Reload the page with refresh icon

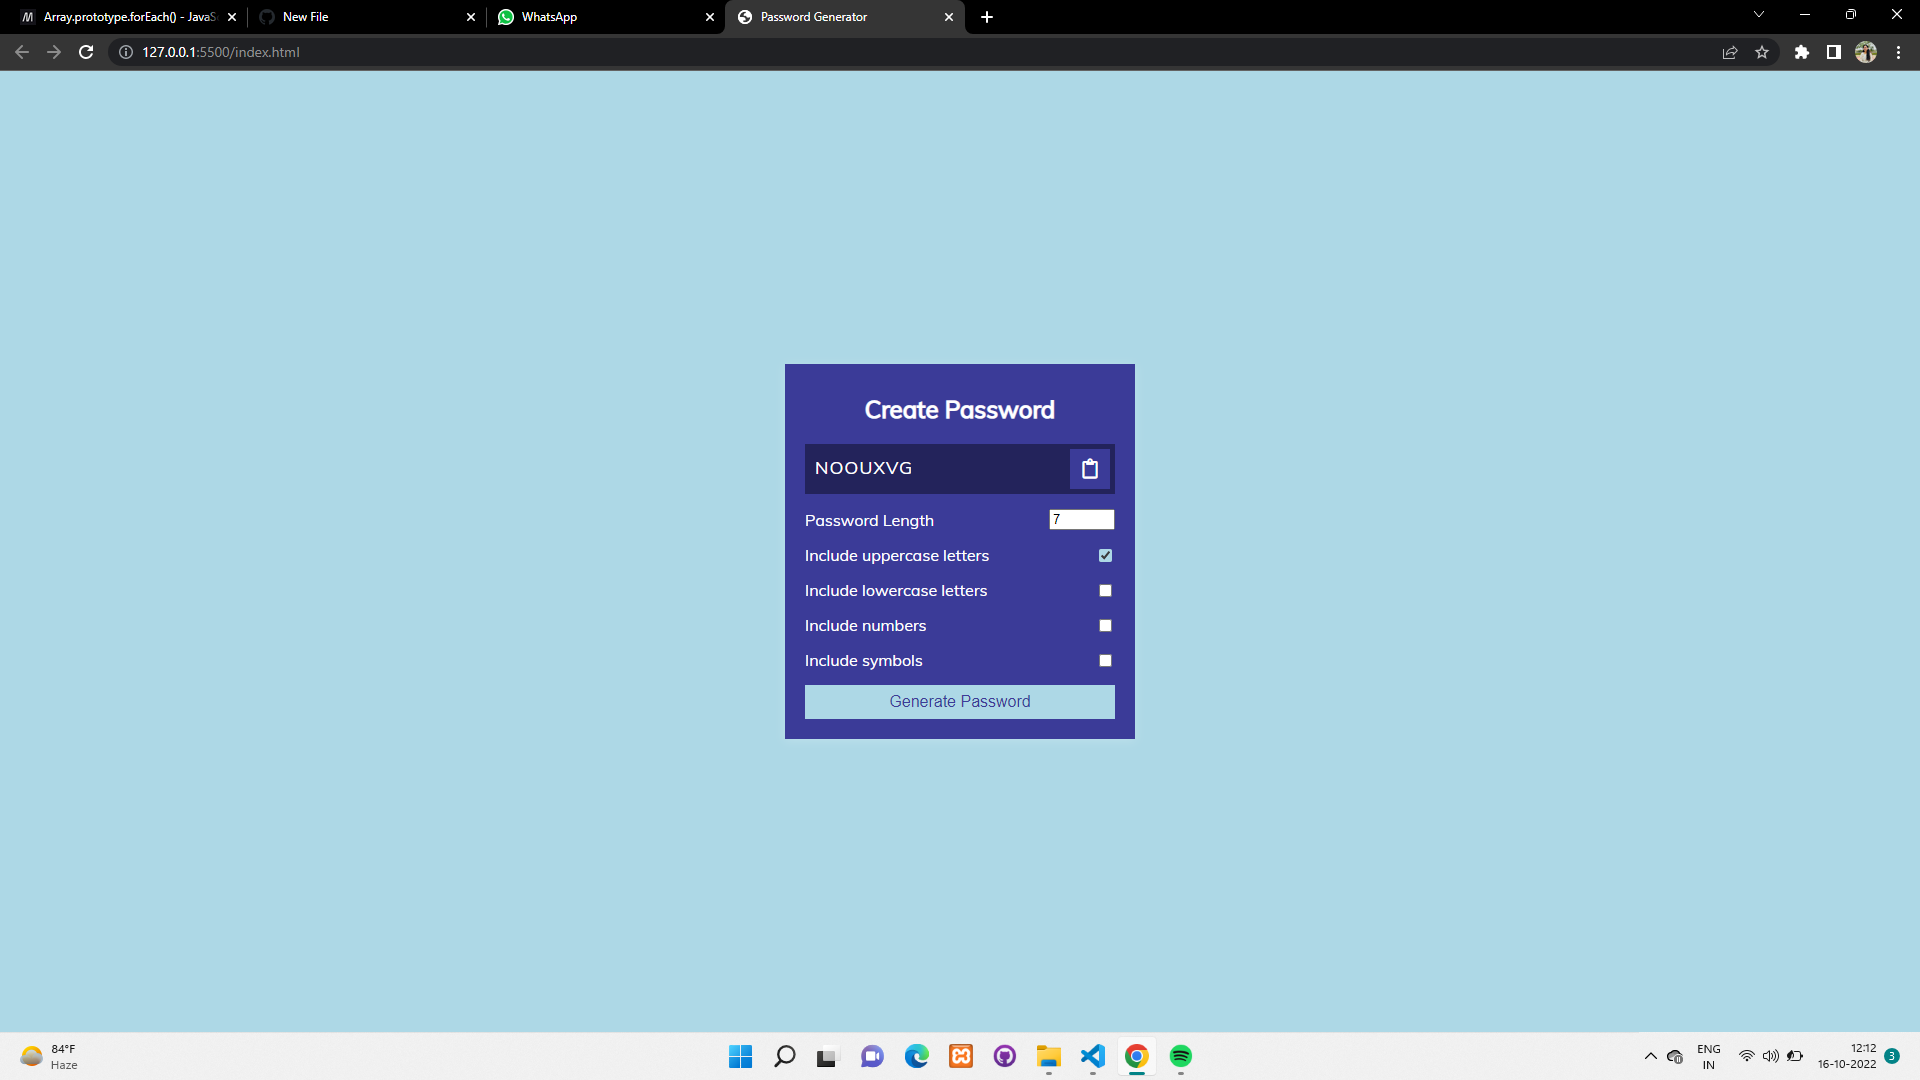point(86,52)
